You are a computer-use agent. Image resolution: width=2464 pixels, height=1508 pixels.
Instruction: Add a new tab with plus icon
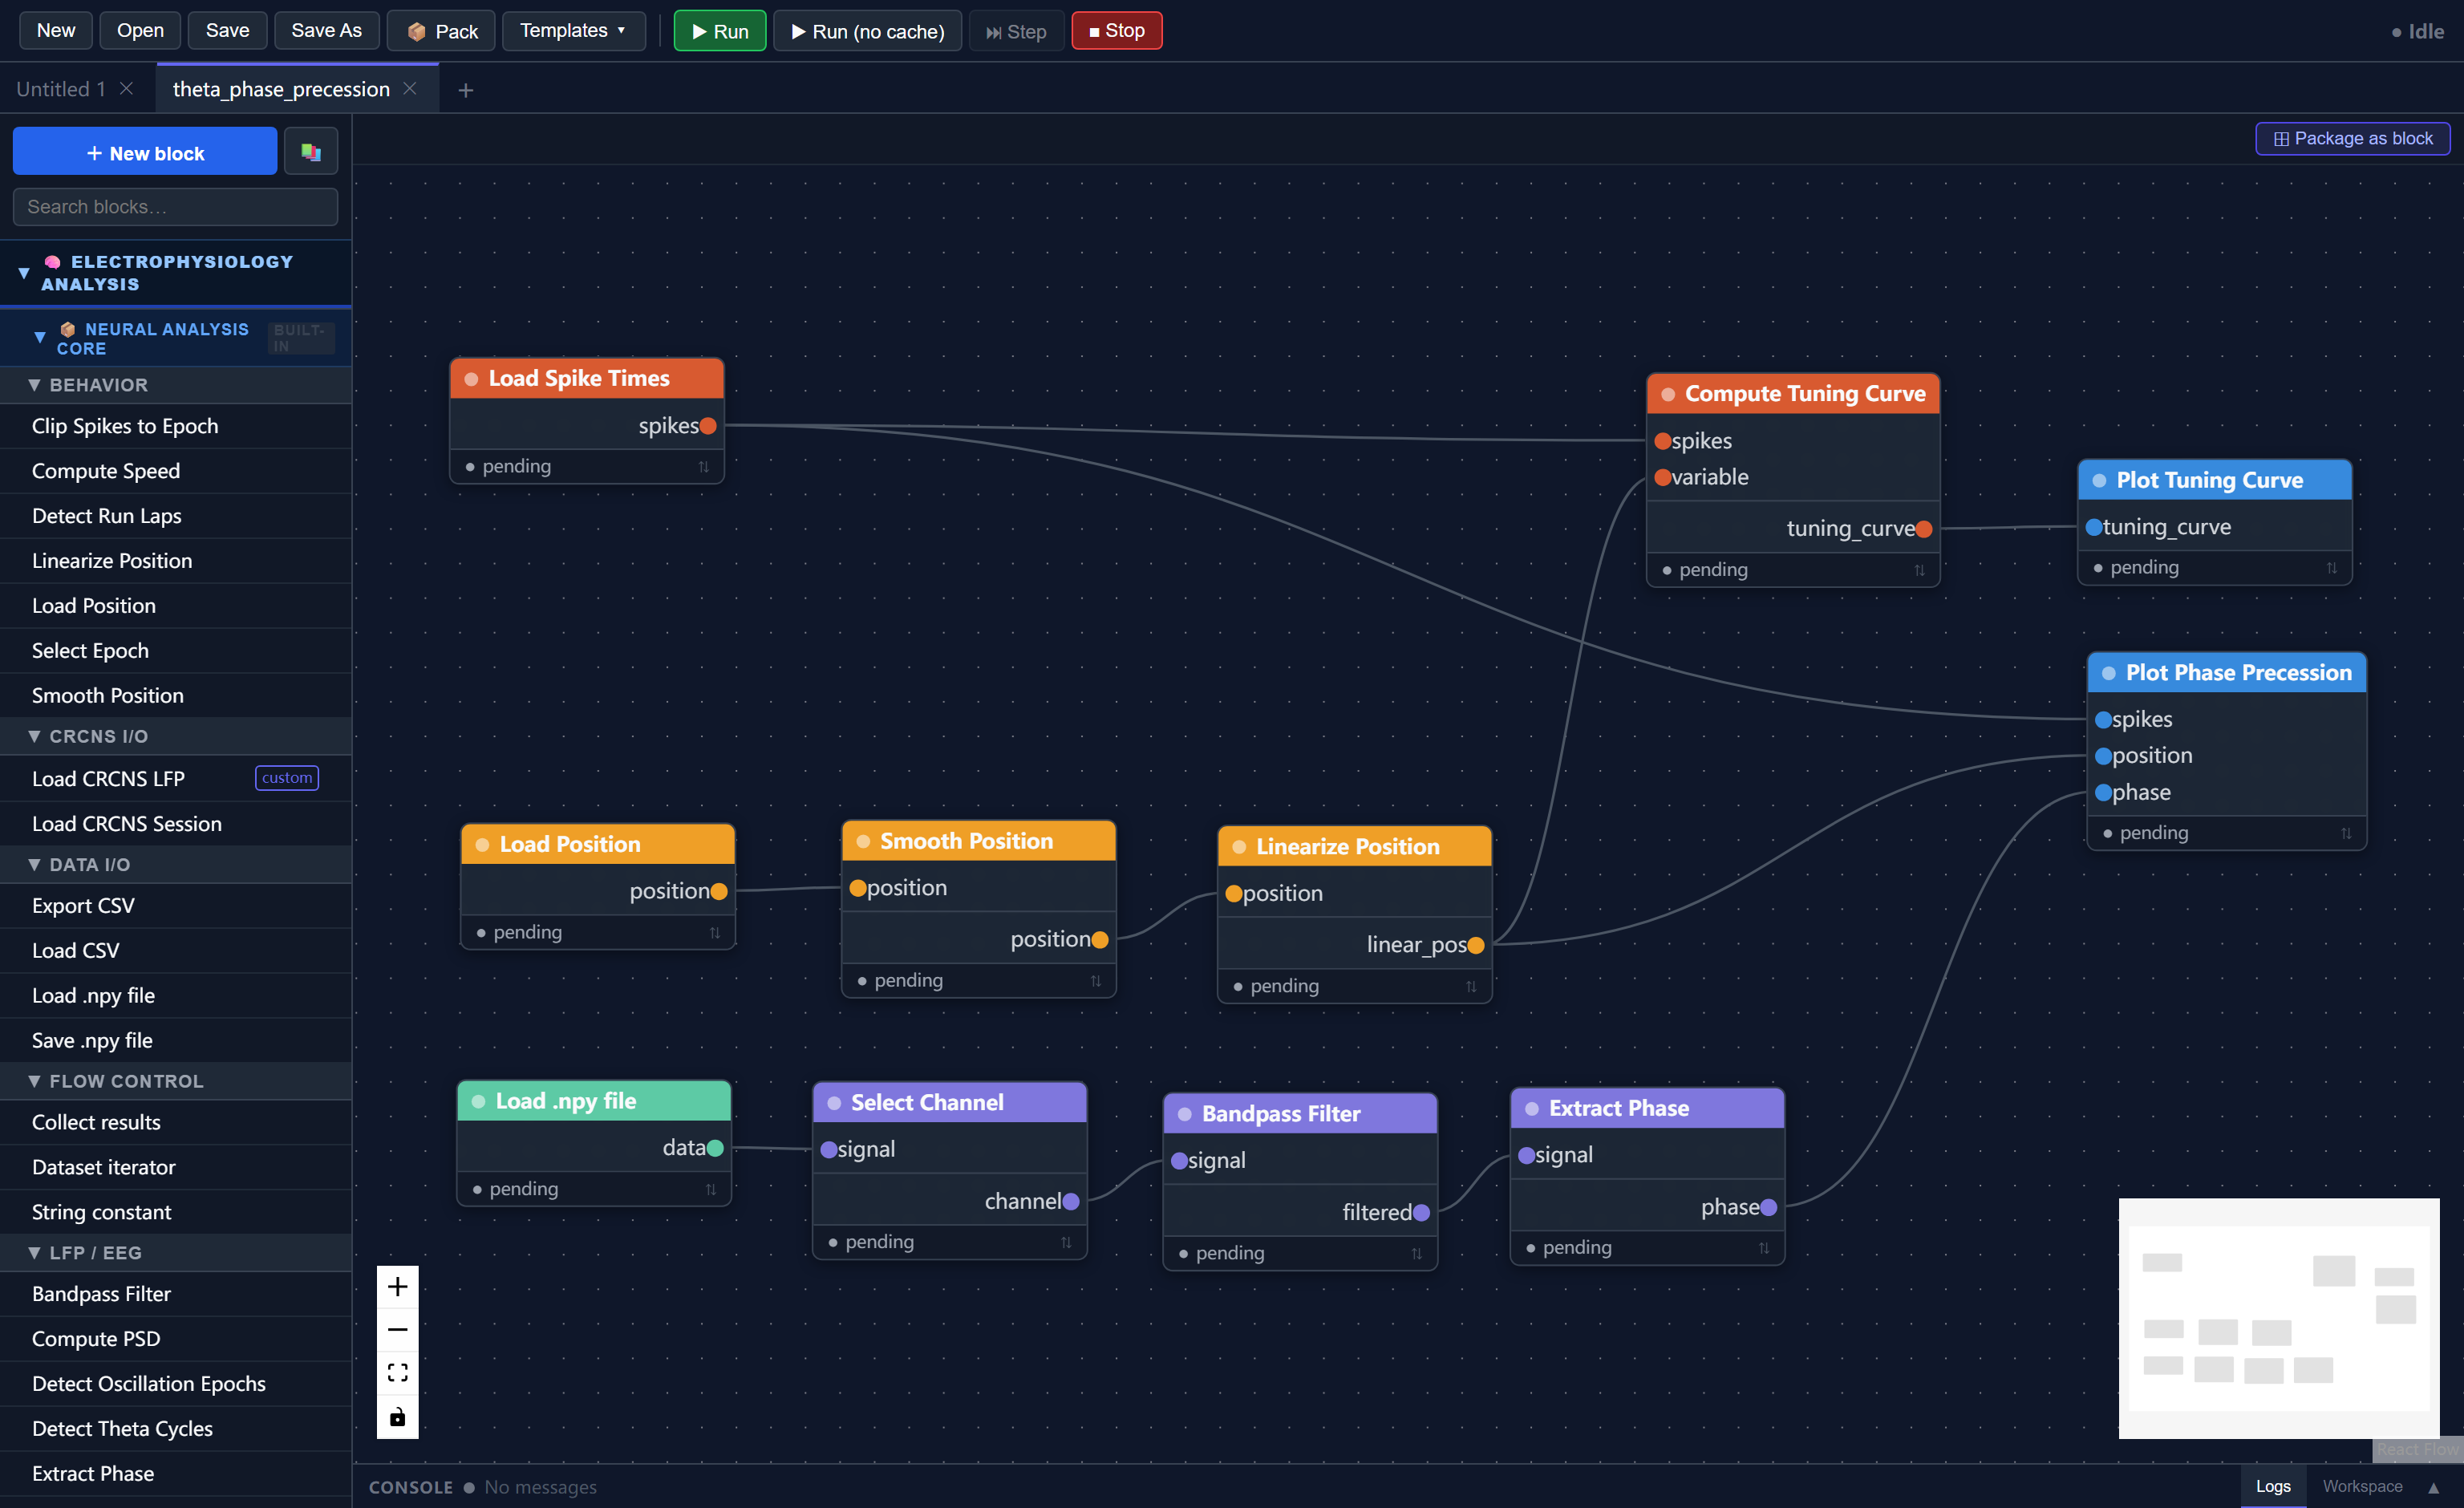[465, 90]
